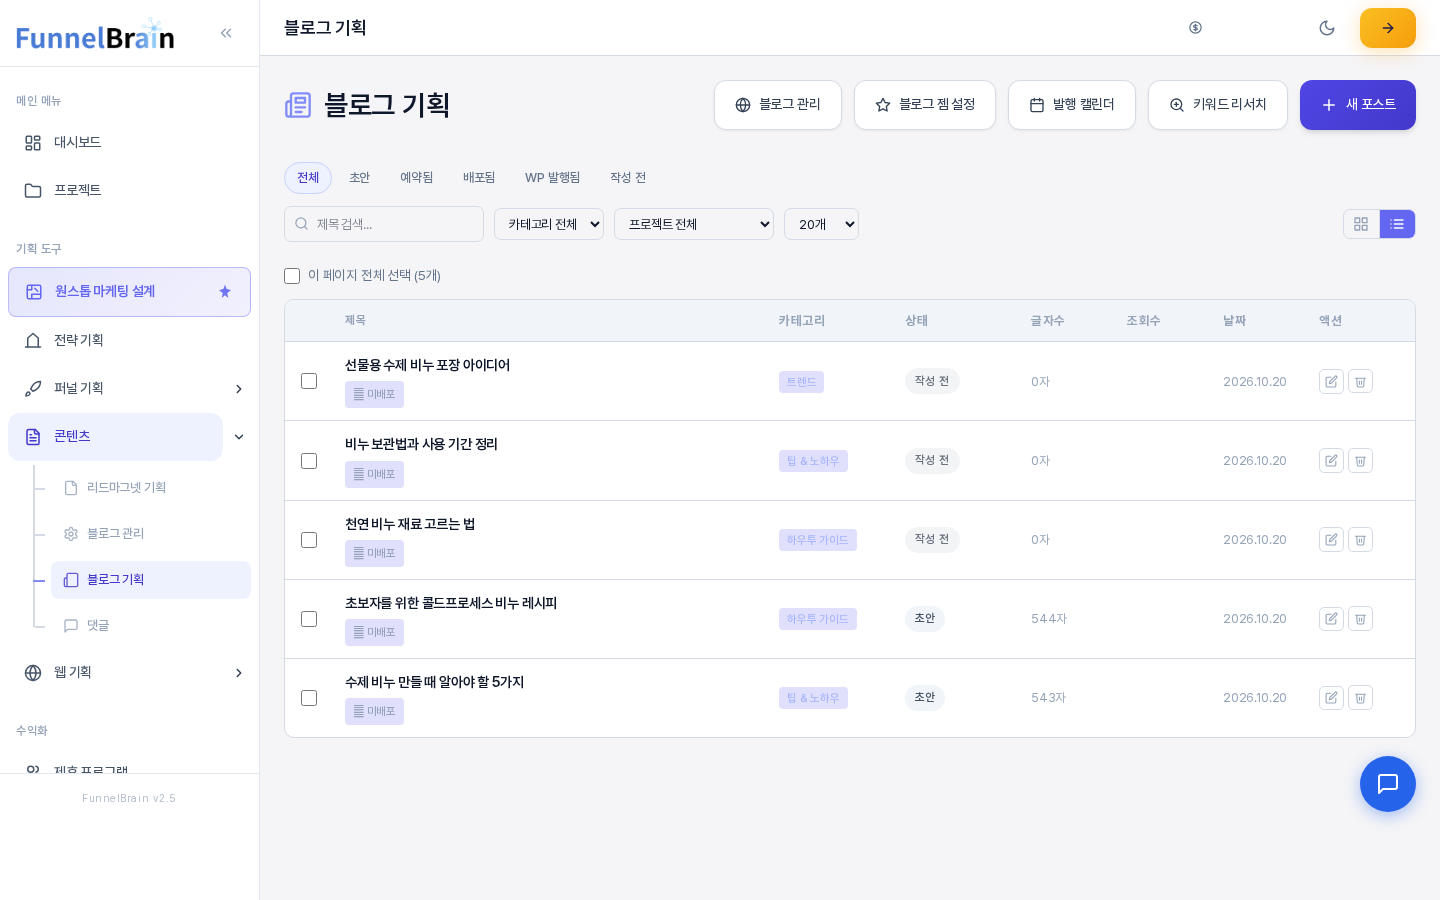The height and width of the screenshot is (900, 1440).
Task: Open 키워드 리서치
Action: pos(1218,105)
